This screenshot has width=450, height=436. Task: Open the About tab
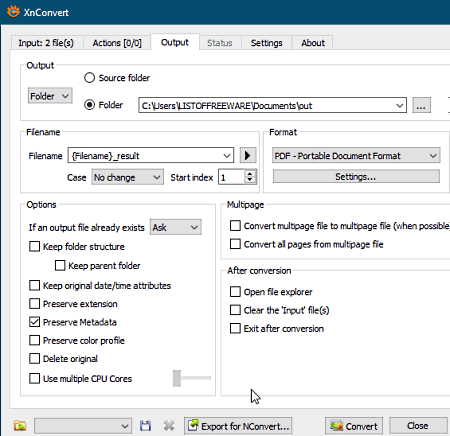pyautogui.click(x=313, y=43)
